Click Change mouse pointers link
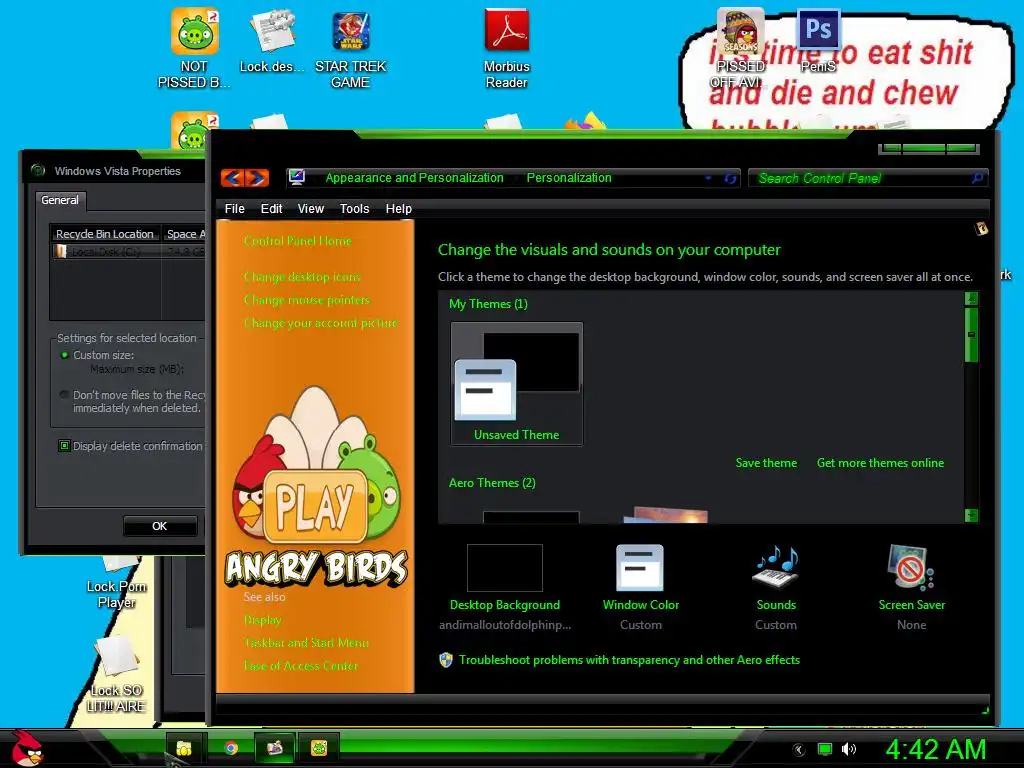1024x768 pixels. tap(307, 300)
